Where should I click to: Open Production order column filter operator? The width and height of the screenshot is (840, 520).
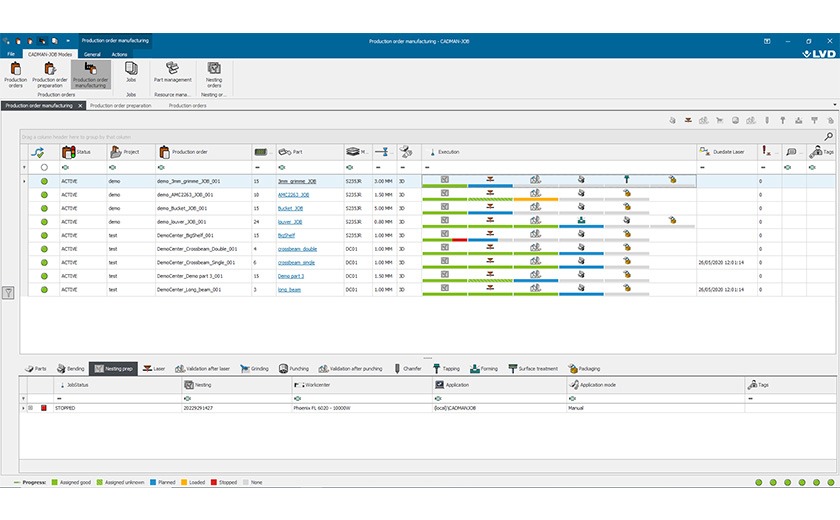[x=161, y=167]
